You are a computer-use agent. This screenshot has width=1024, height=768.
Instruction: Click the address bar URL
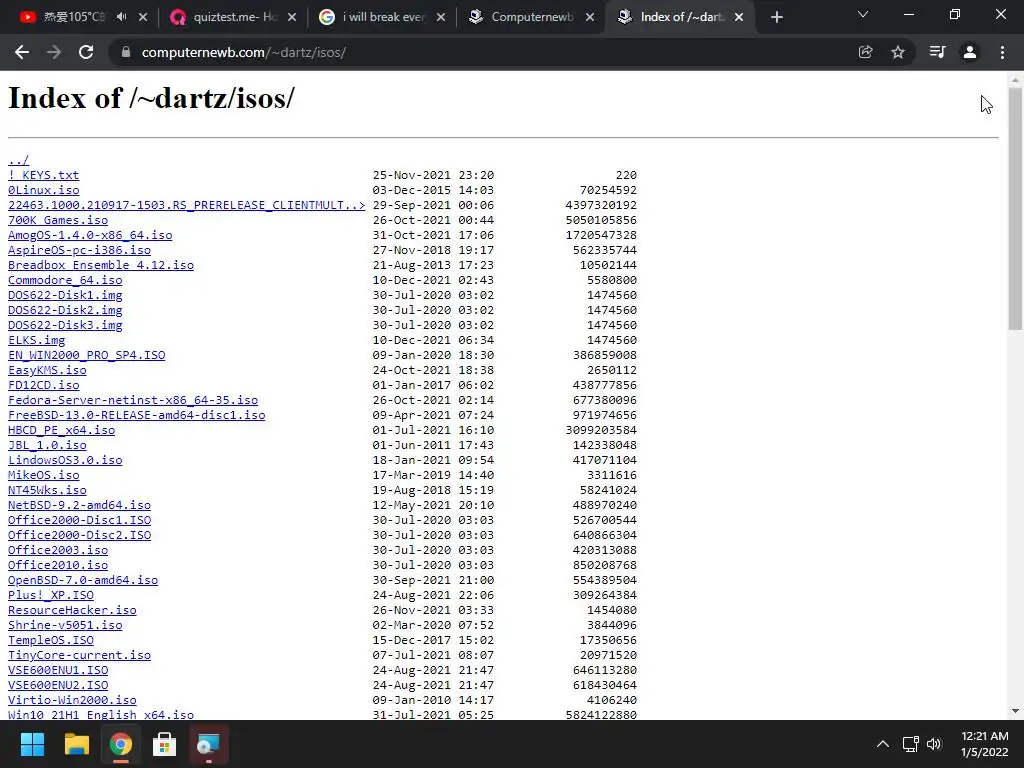(x=244, y=52)
